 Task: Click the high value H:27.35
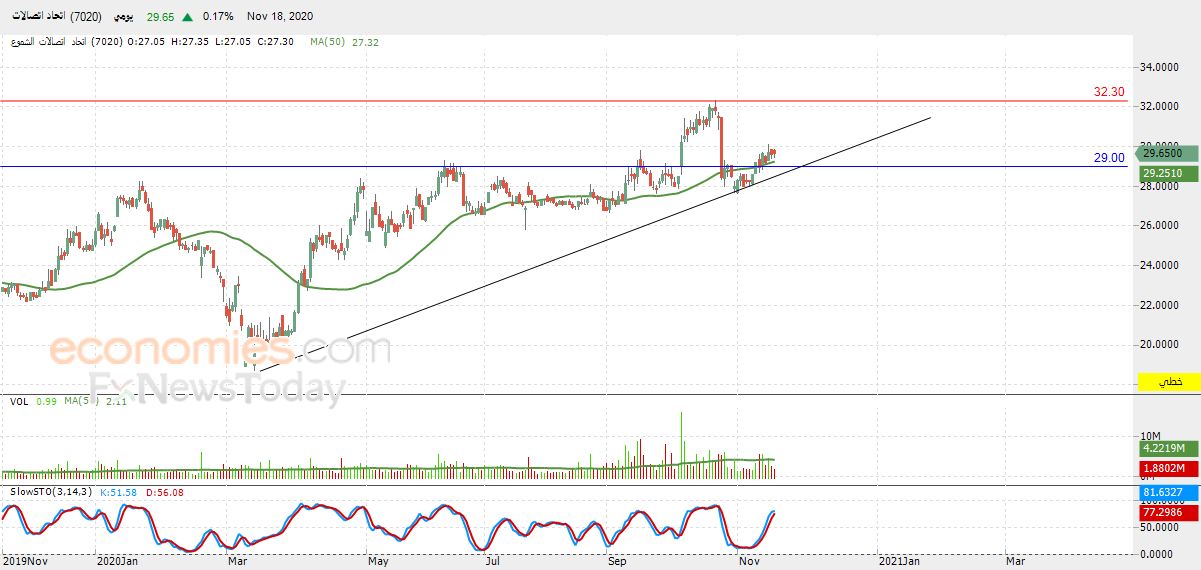pyautogui.click(x=190, y=41)
